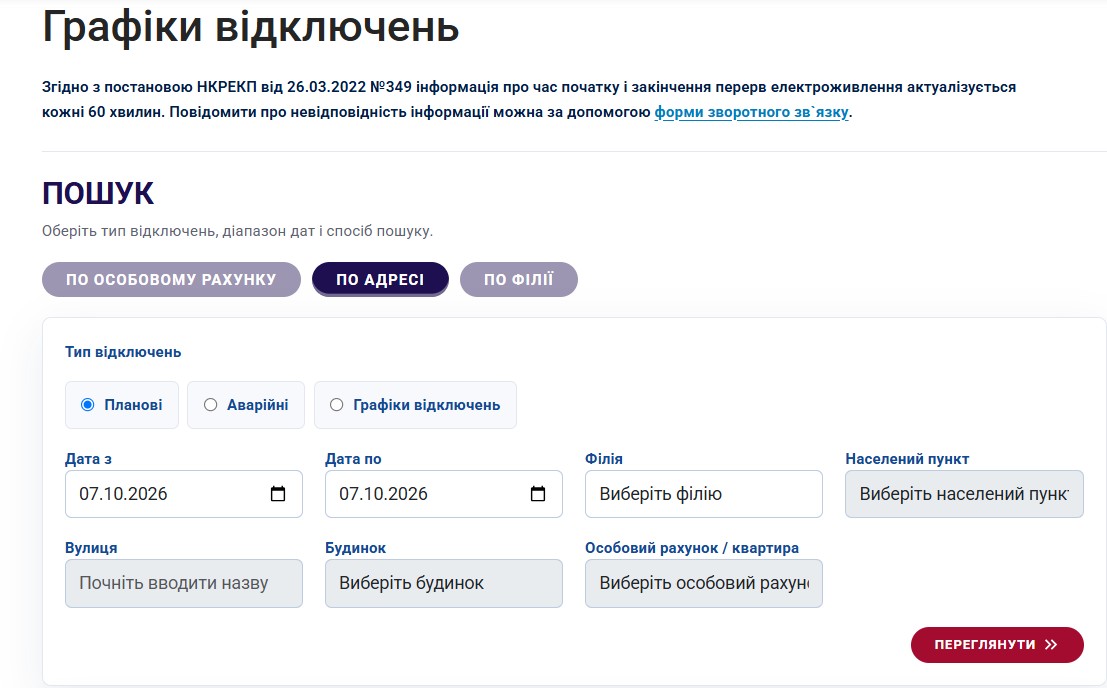Click the 'Оберіть тип відключень' hint text

click(x=237, y=231)
